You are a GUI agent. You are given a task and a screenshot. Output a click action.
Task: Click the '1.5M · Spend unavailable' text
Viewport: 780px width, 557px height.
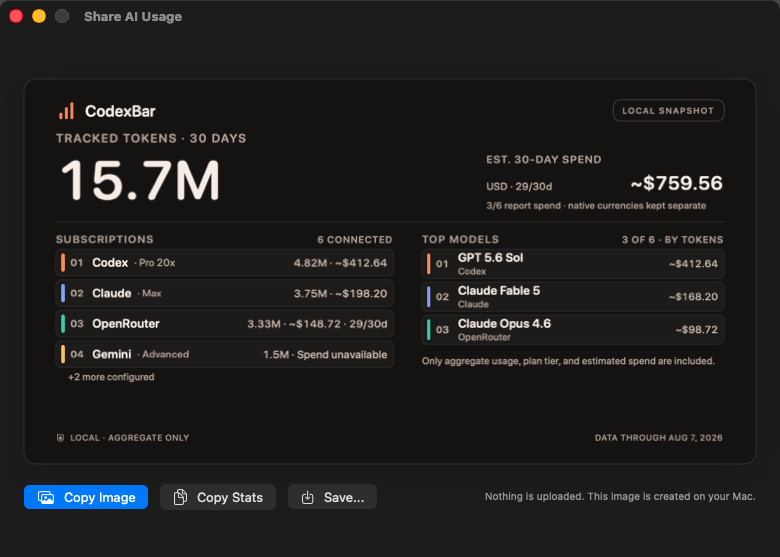[x=325, y=355]
